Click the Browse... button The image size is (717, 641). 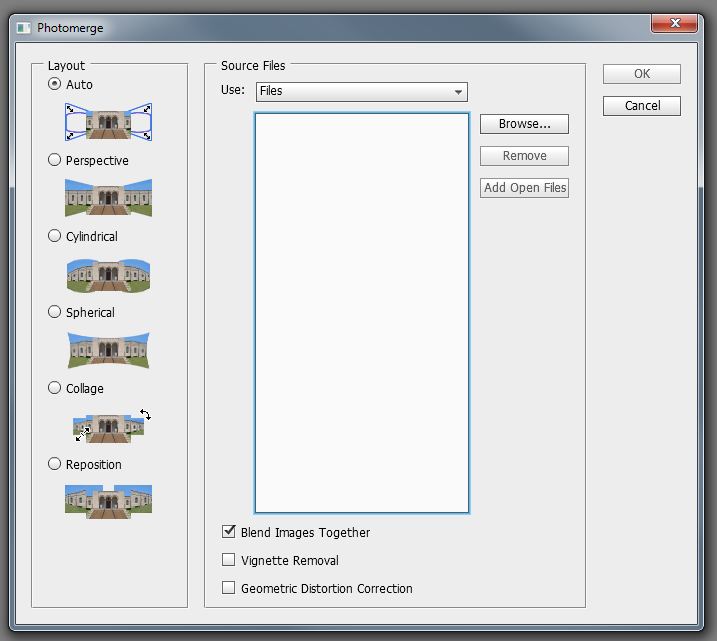(x=524, y=124)
